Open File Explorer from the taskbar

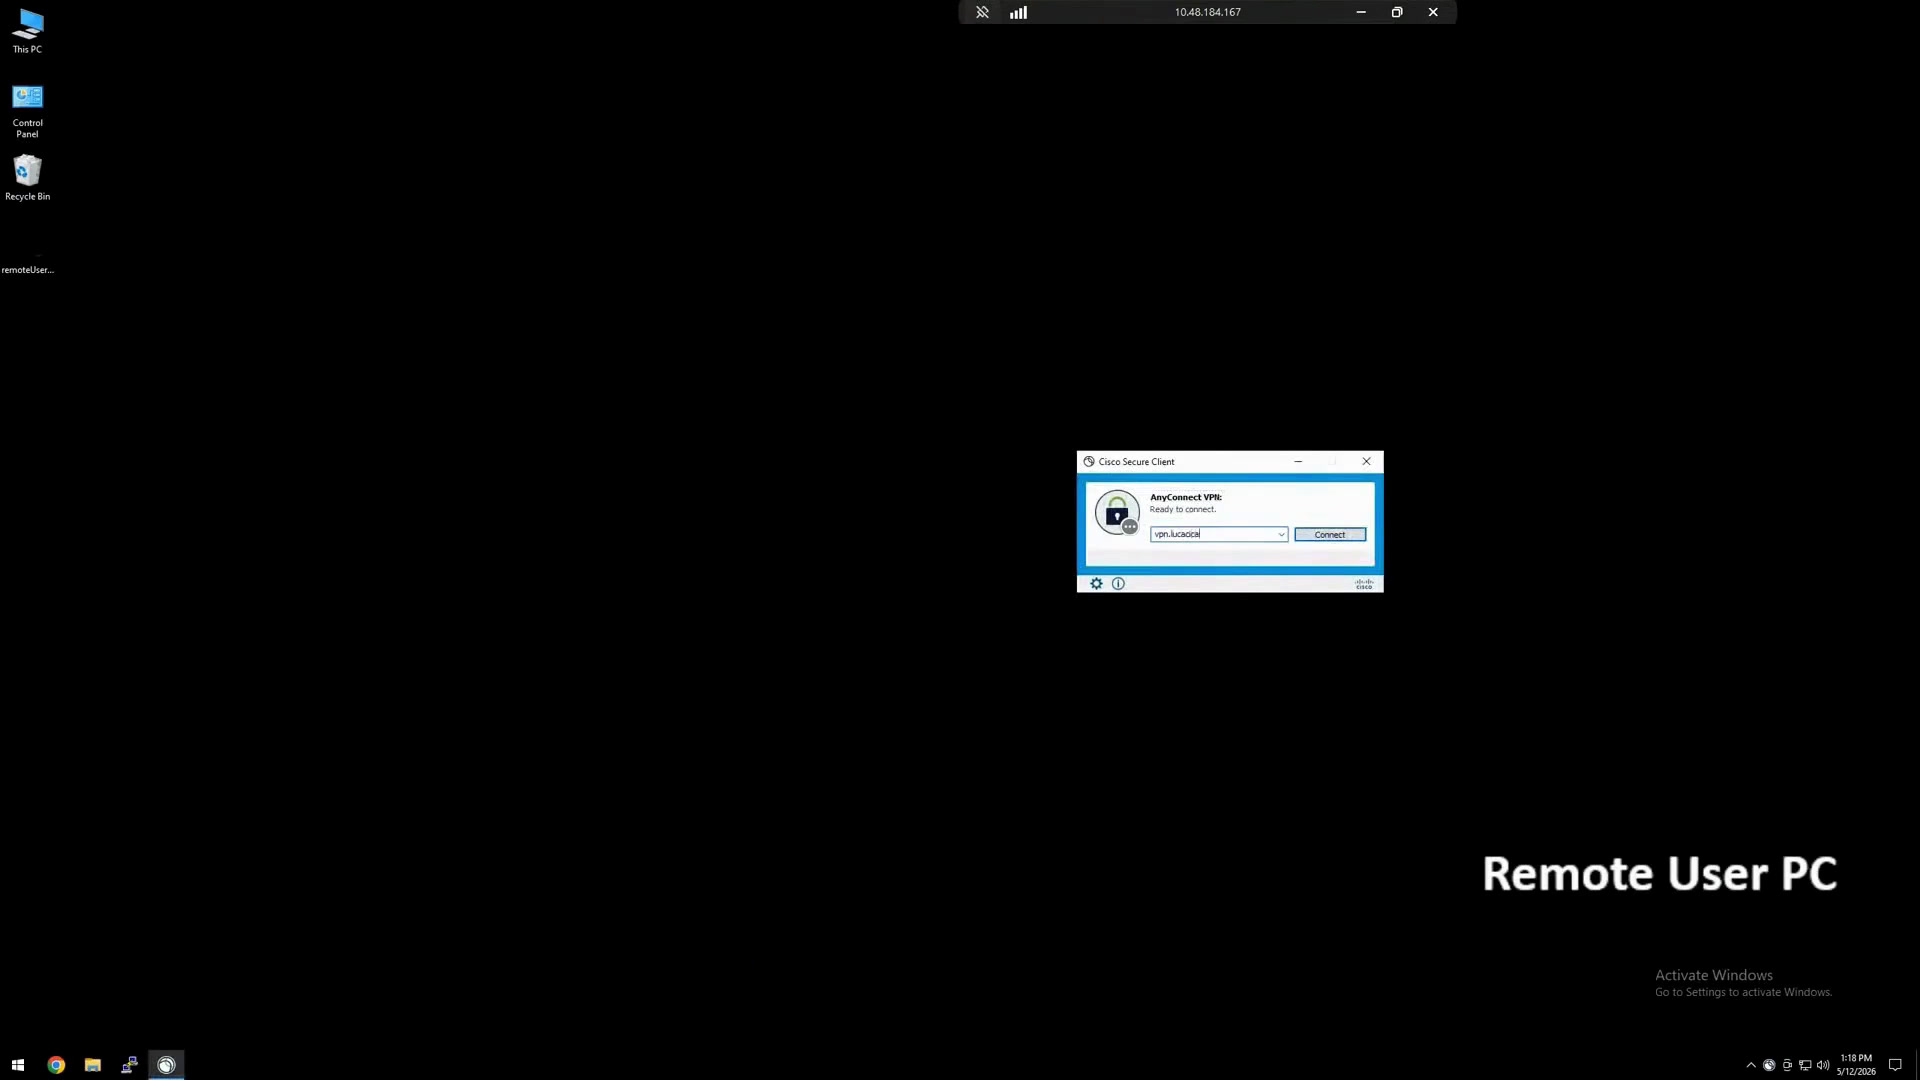coord(93,1065)
